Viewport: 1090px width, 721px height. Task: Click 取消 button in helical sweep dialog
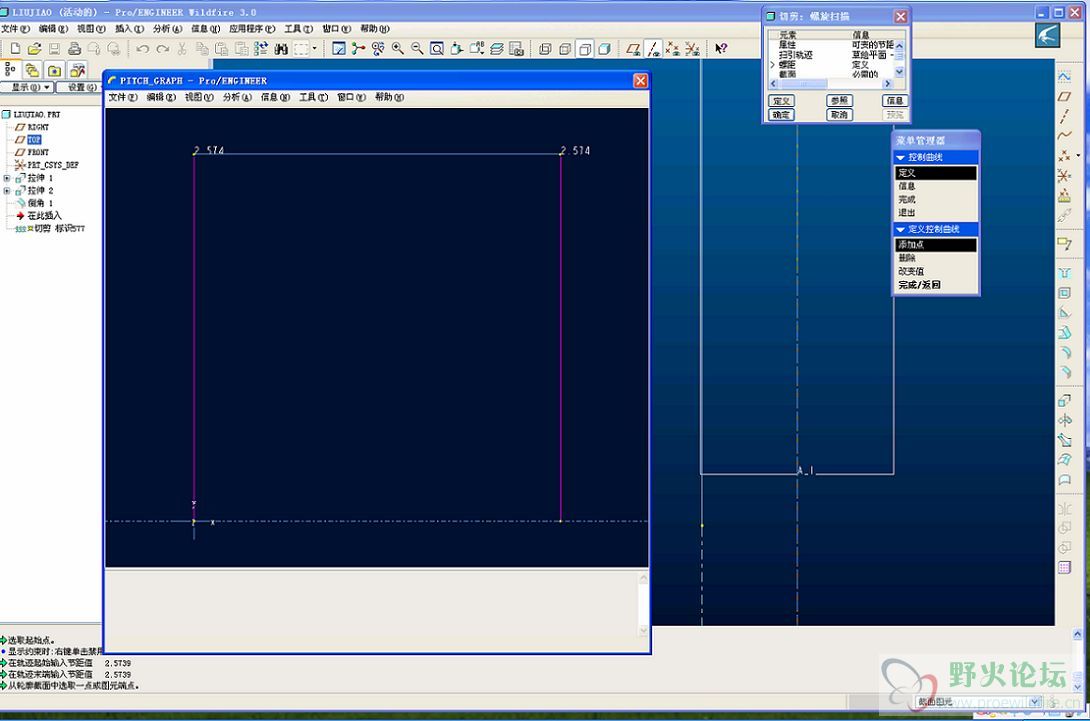[x=839, y=115]
